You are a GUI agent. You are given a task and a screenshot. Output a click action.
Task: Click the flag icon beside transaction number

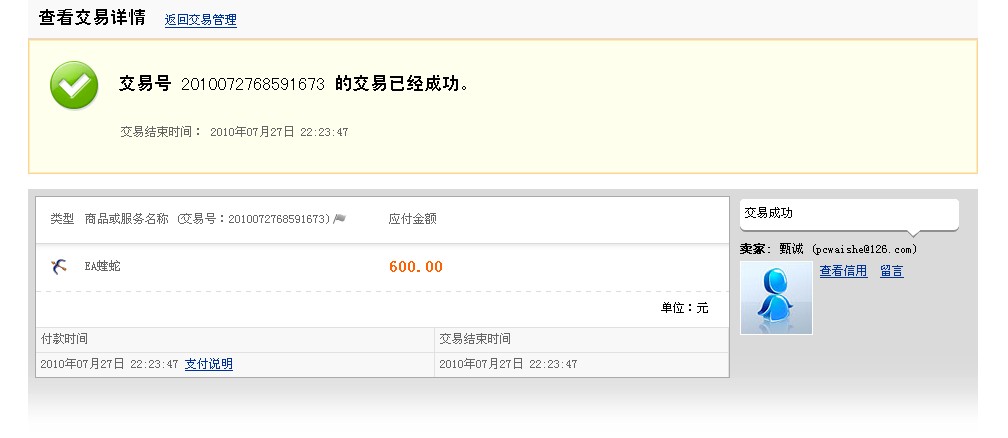tap(340, 219)
